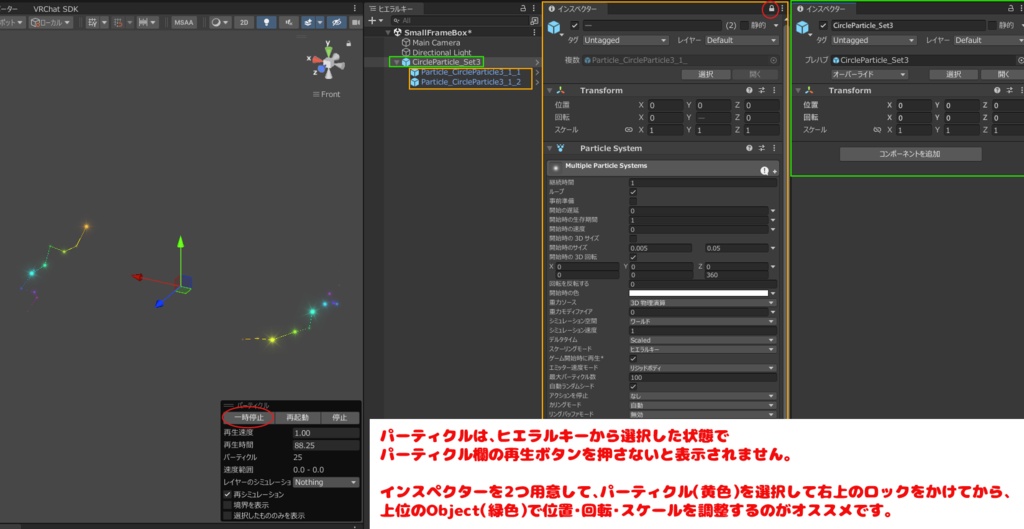Click the Stop particle button
Screen dimensions: 1024x529
tap(340, 417)
